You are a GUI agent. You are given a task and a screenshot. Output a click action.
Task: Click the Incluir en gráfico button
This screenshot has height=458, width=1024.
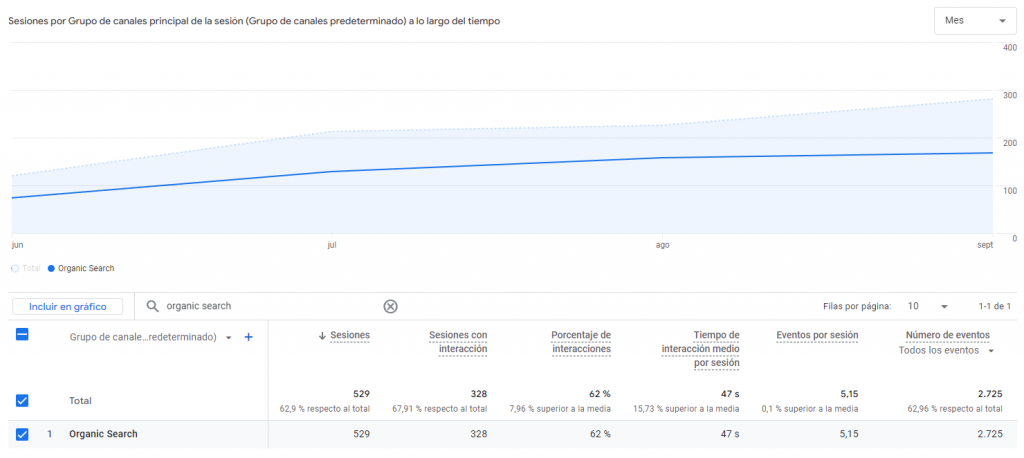[x=67, y=306]
